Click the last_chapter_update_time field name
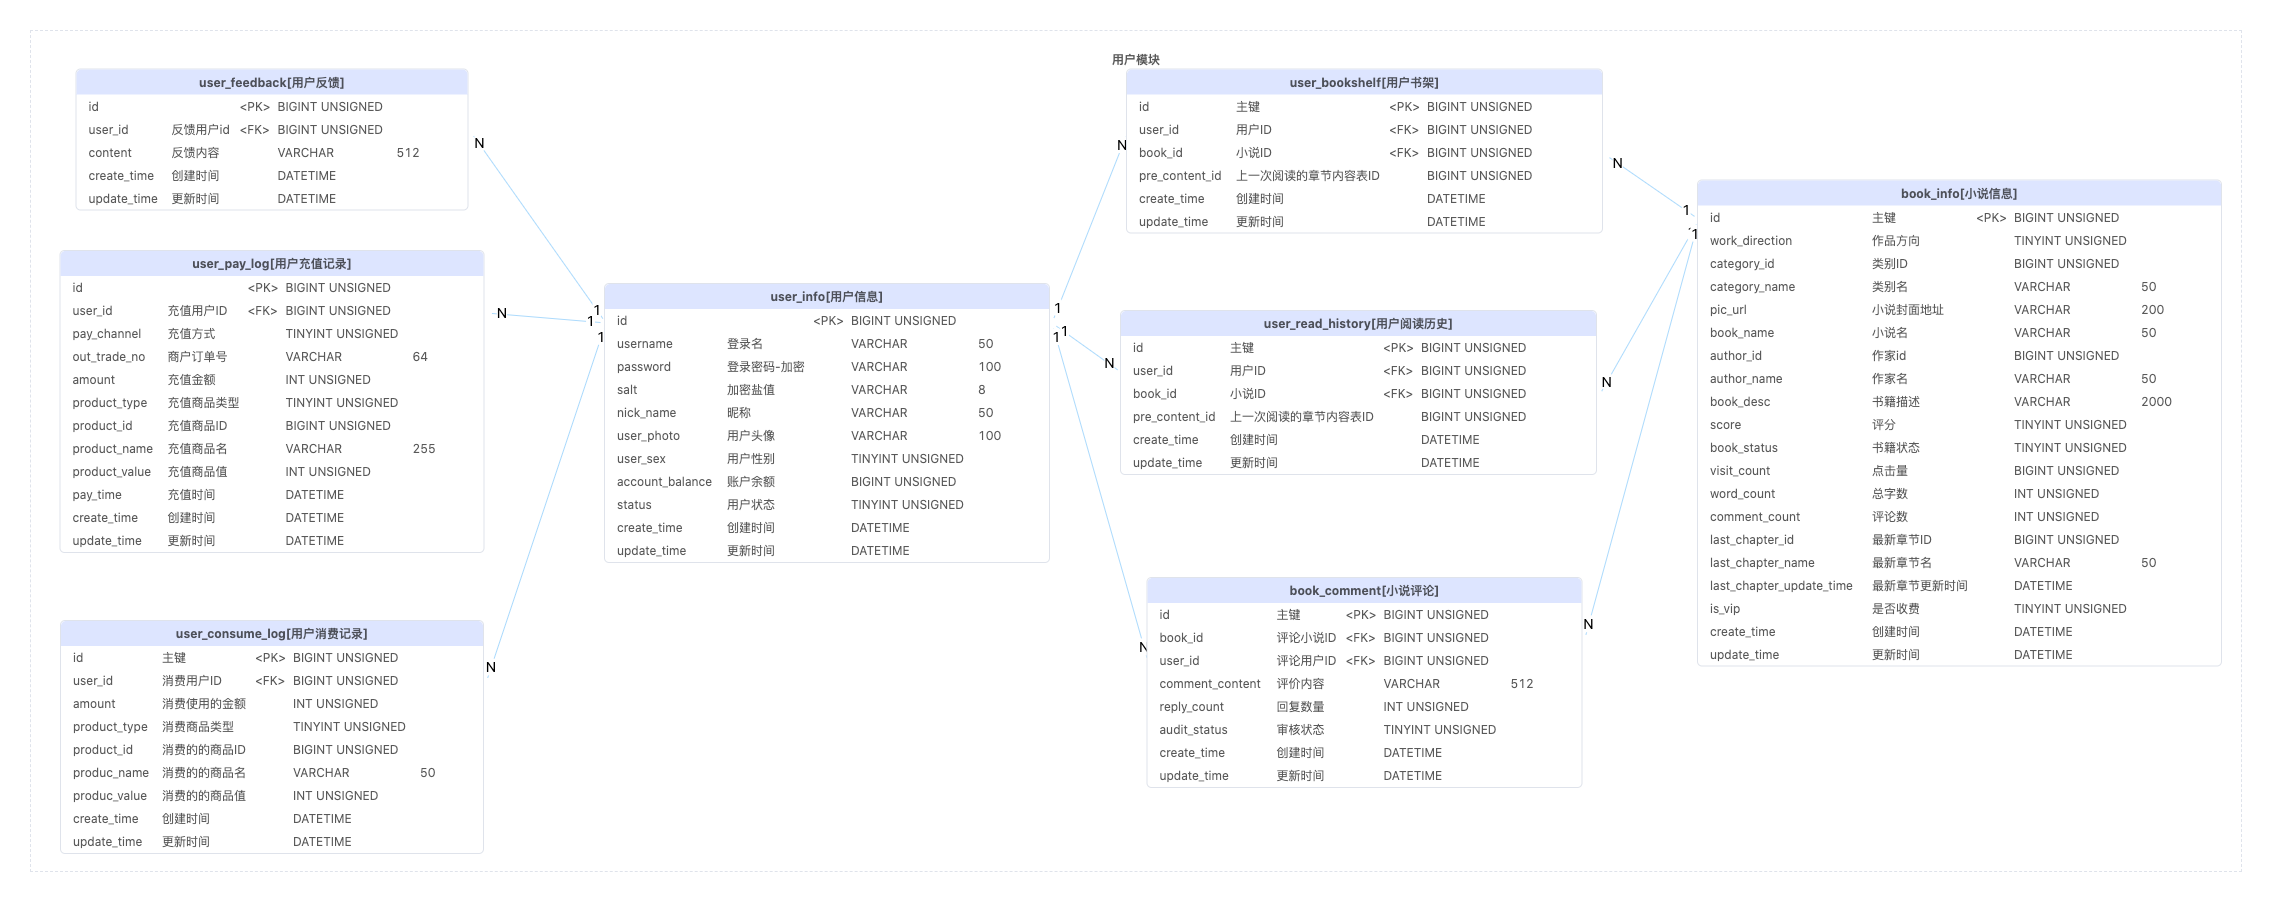This screenshot has height=901, width=2271. [x=1781, y=586]
